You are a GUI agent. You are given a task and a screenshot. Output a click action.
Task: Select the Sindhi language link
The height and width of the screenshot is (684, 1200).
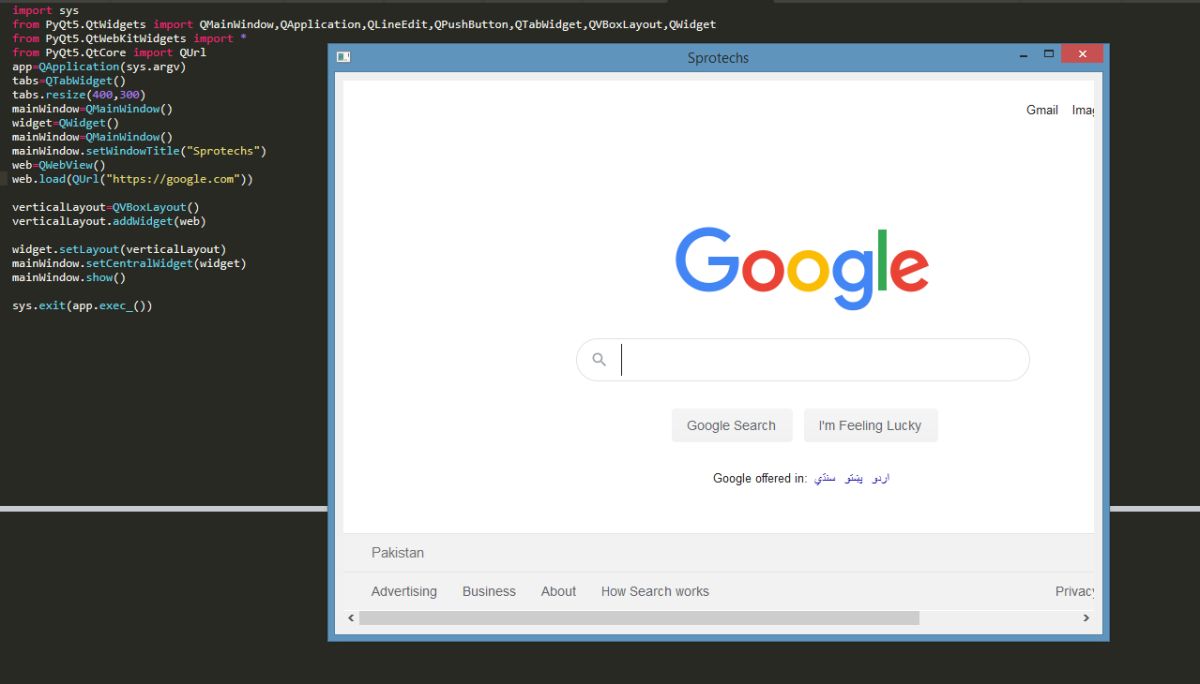pyautogui.click(x=824, y=478)
